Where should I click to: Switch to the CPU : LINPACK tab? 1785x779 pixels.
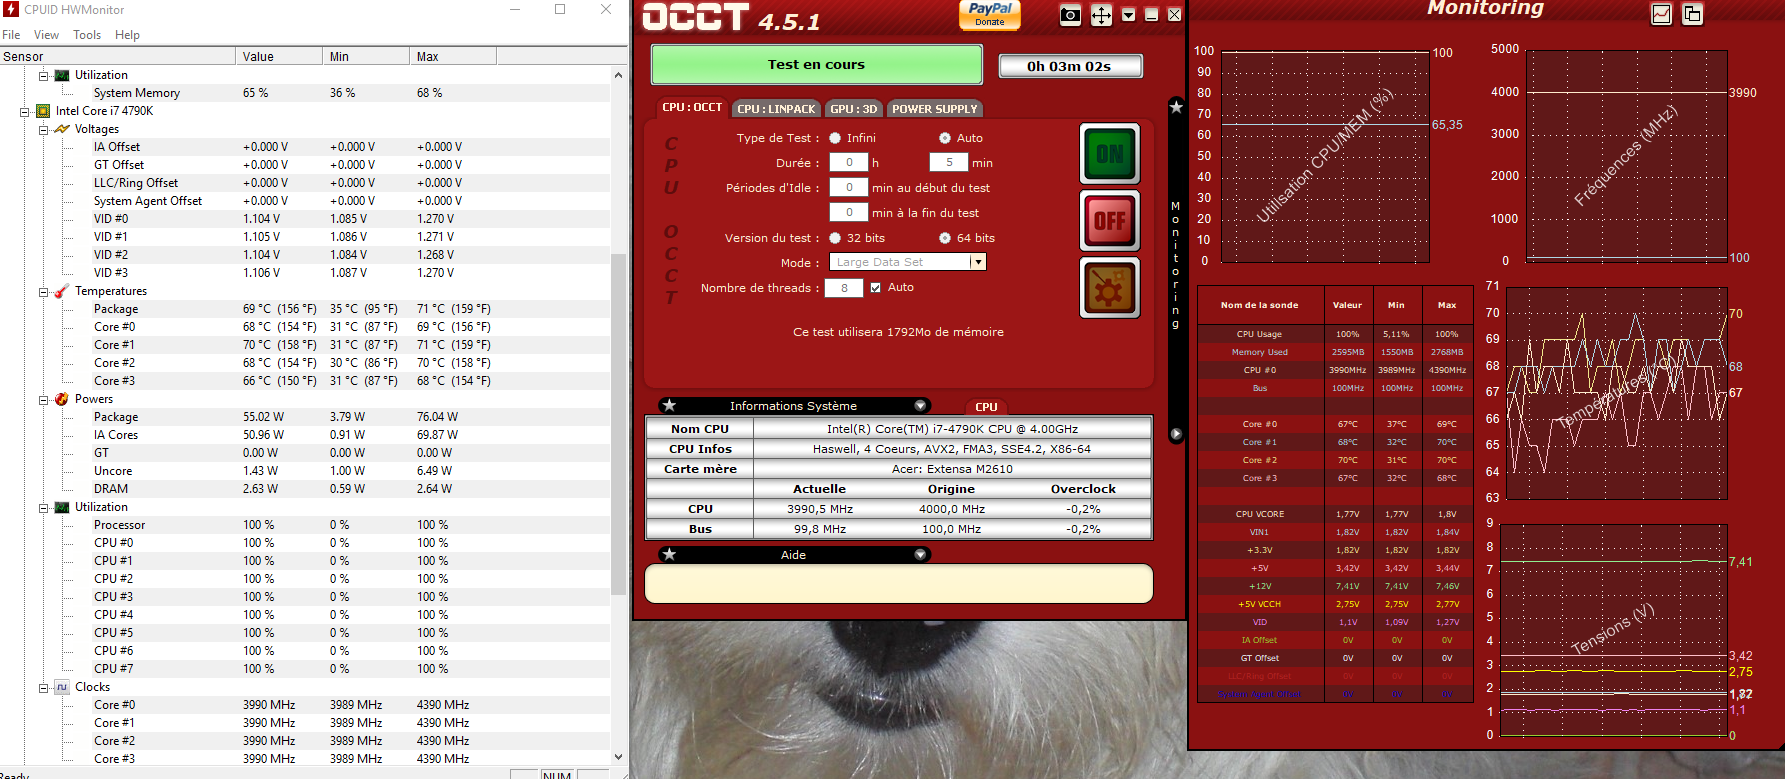click(776, 108)
